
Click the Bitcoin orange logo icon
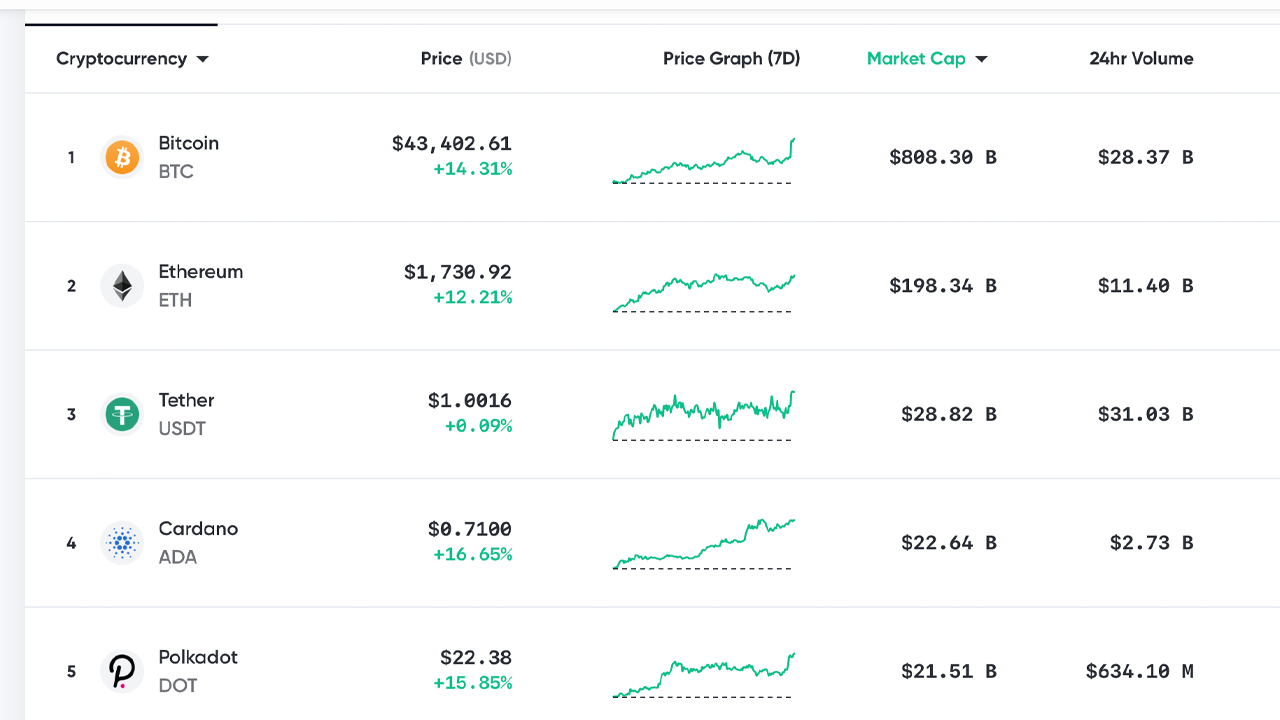pos(122,157)
